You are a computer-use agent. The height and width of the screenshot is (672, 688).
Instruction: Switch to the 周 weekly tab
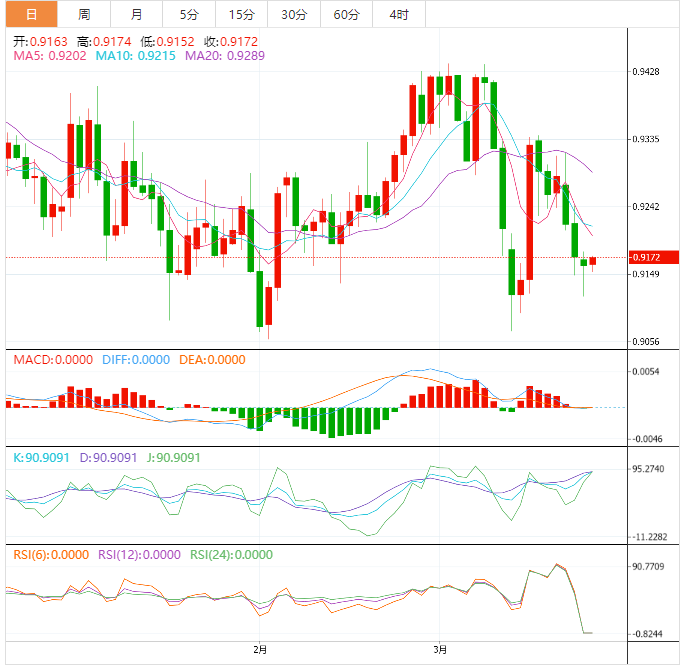(84, 14)
